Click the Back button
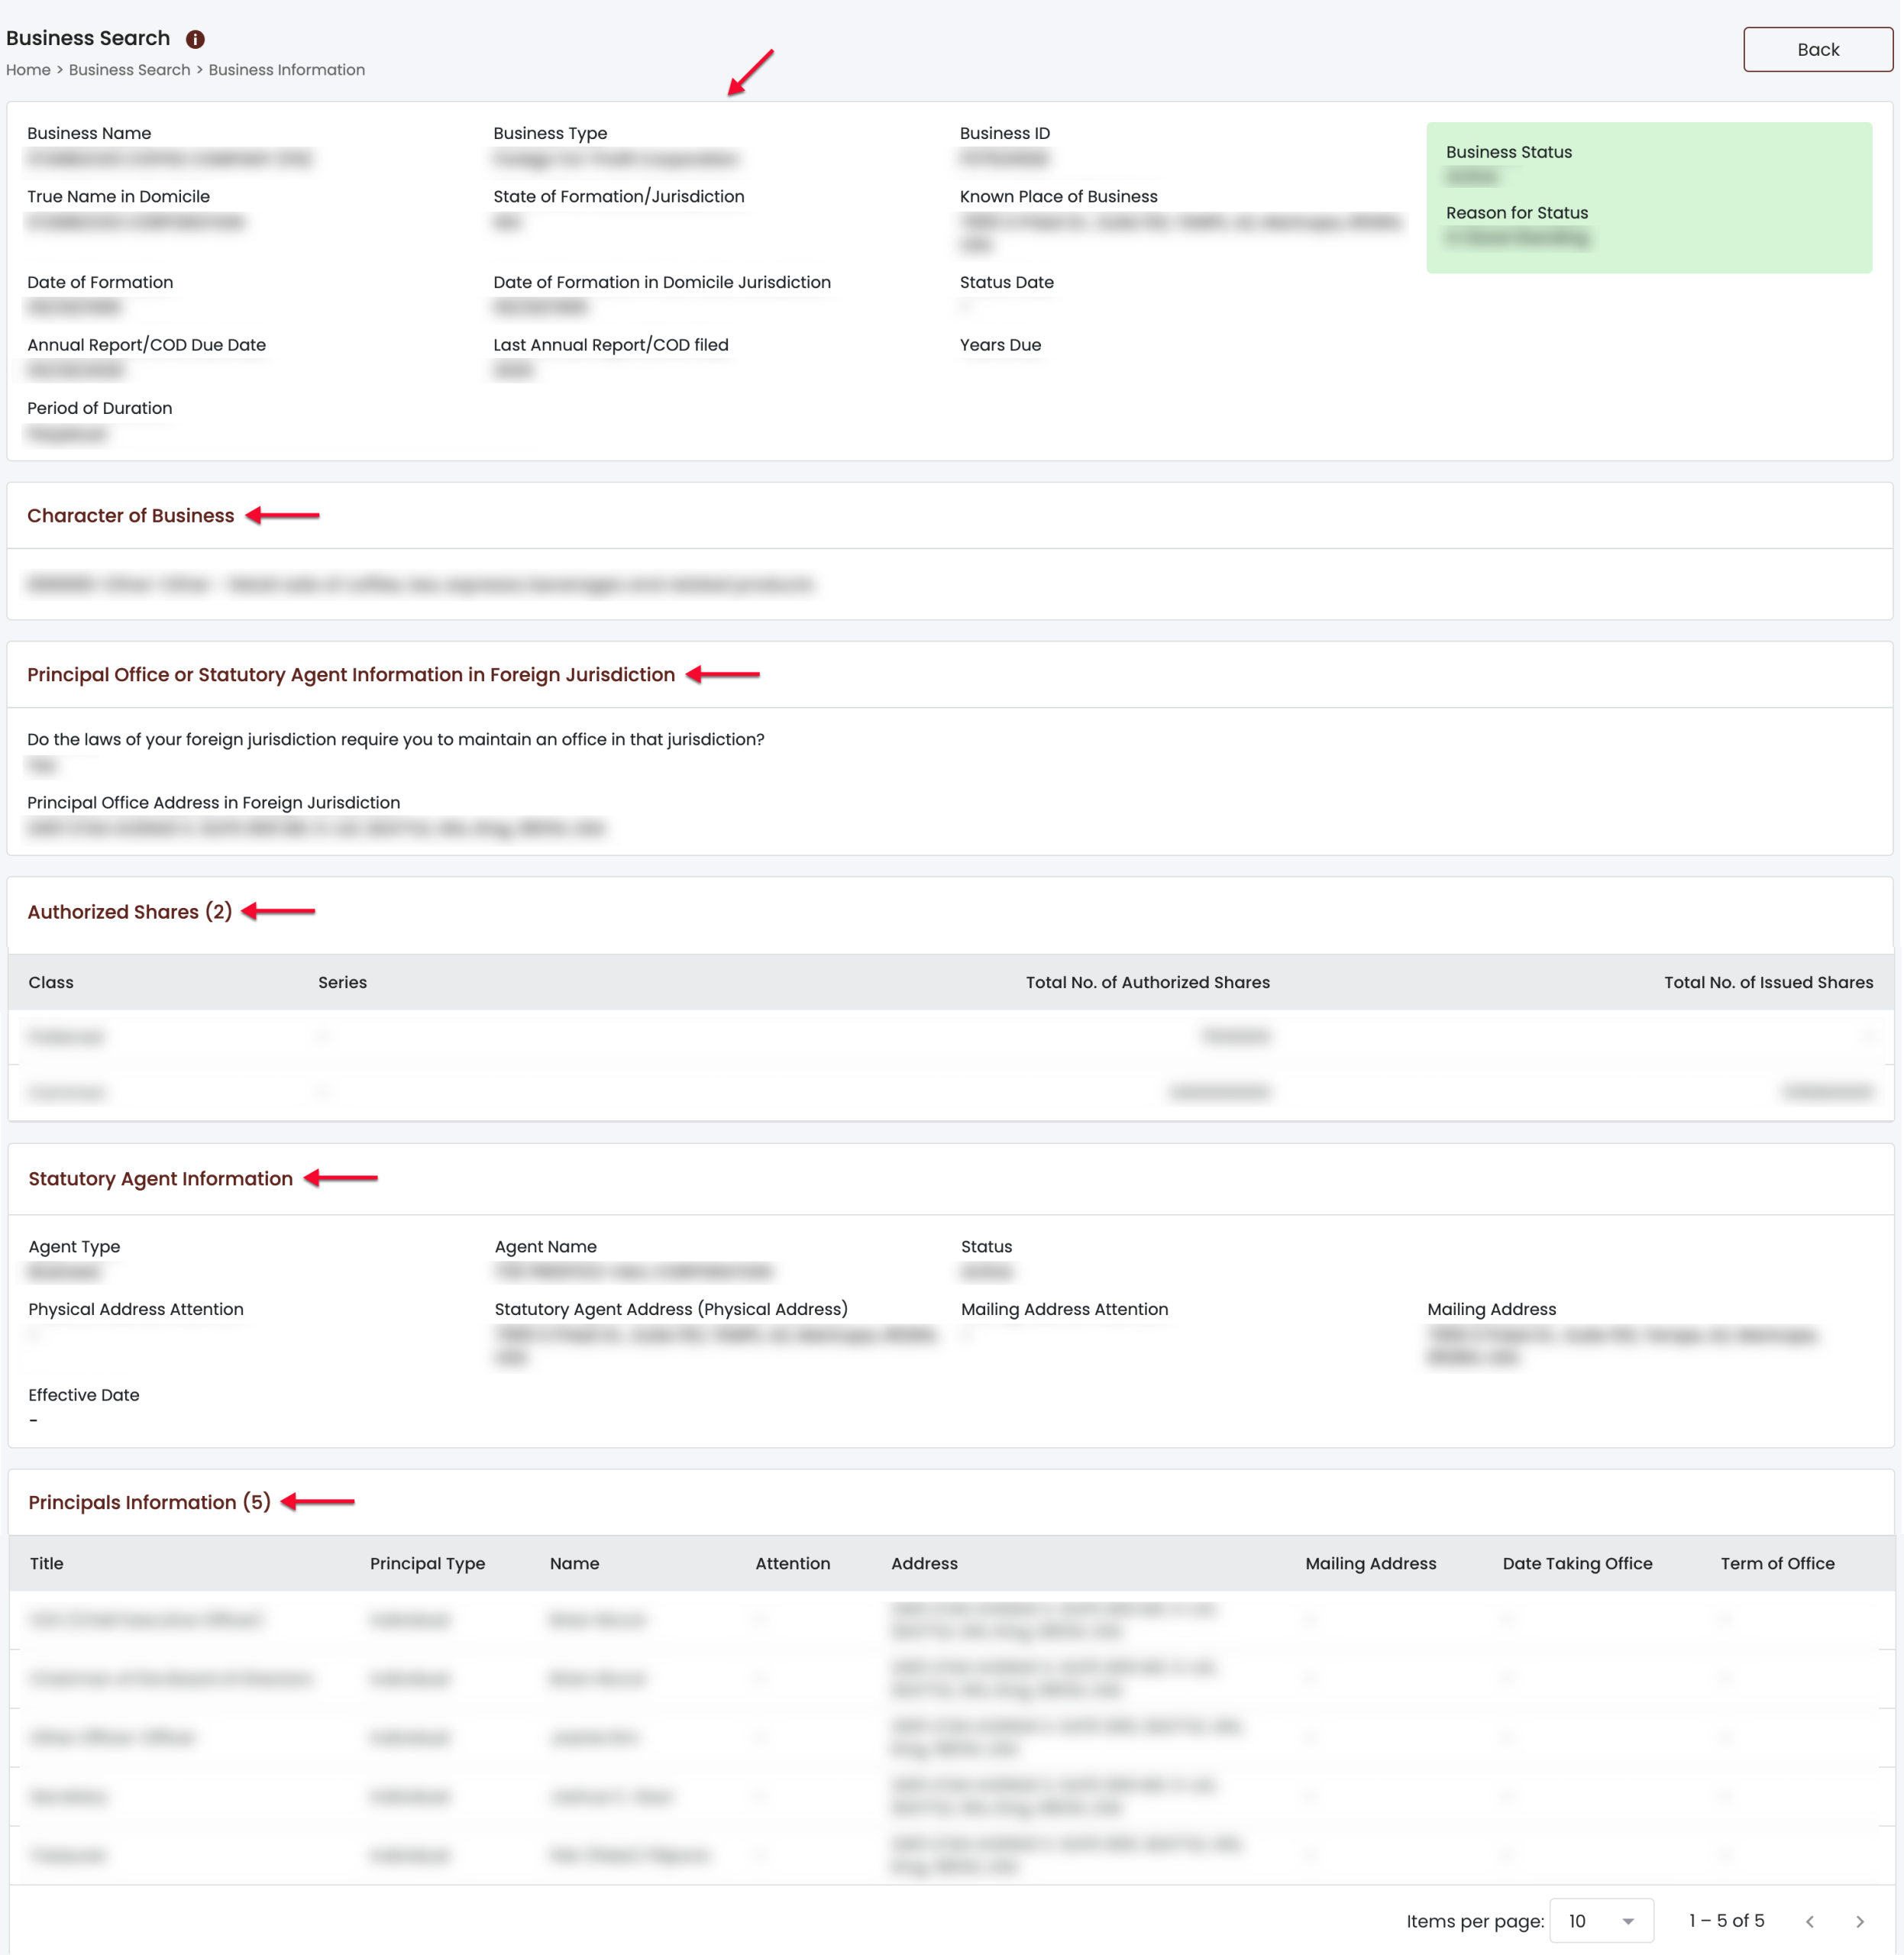This screenshot has height=1955, width=1904. click(x=1817, y=49)
